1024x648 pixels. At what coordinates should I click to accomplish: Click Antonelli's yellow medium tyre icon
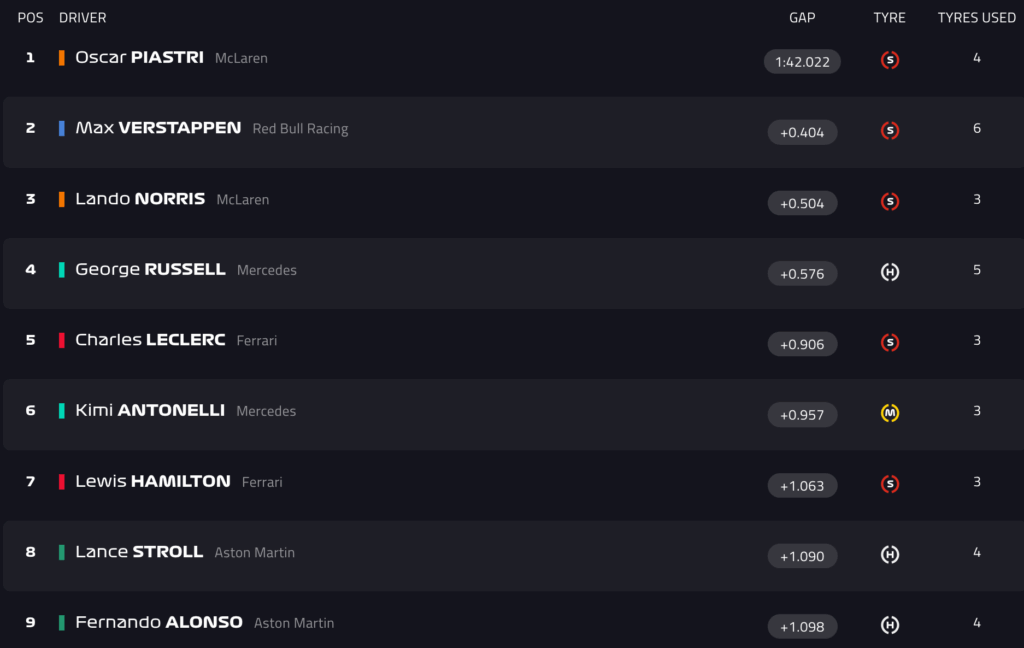(889, 413)
